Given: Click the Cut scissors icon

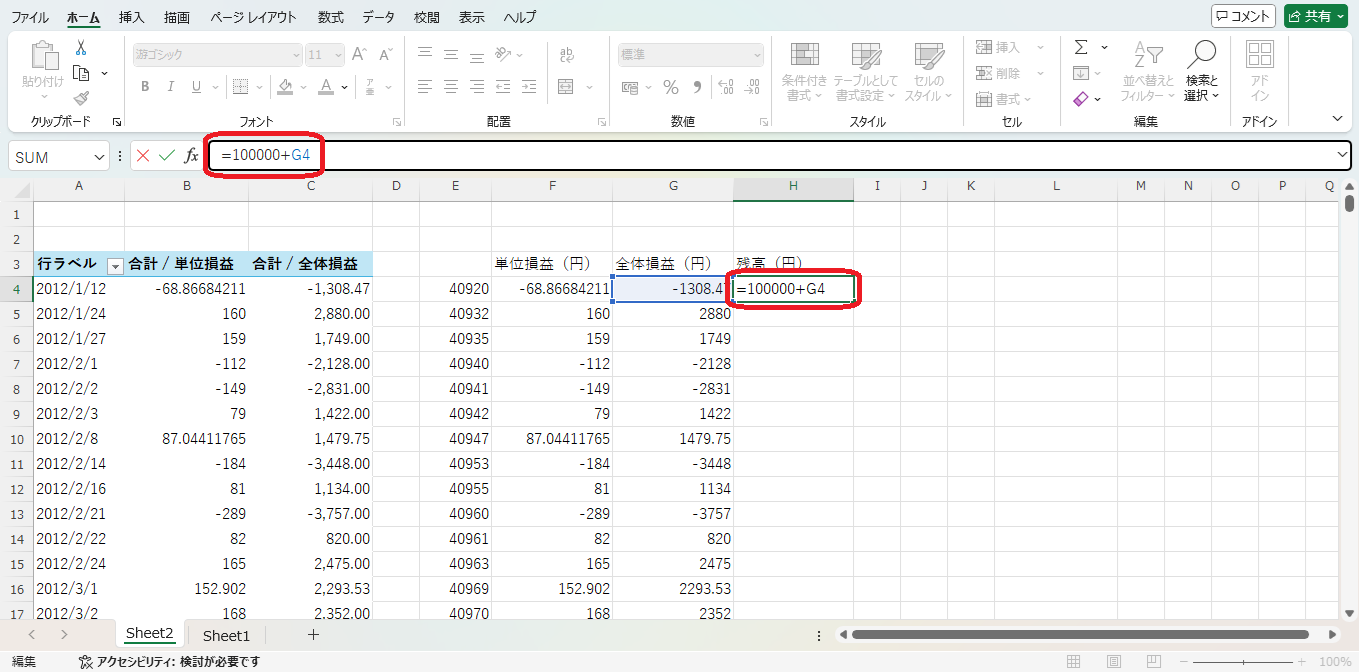Looking at the screenshot, I should point(81,48).
